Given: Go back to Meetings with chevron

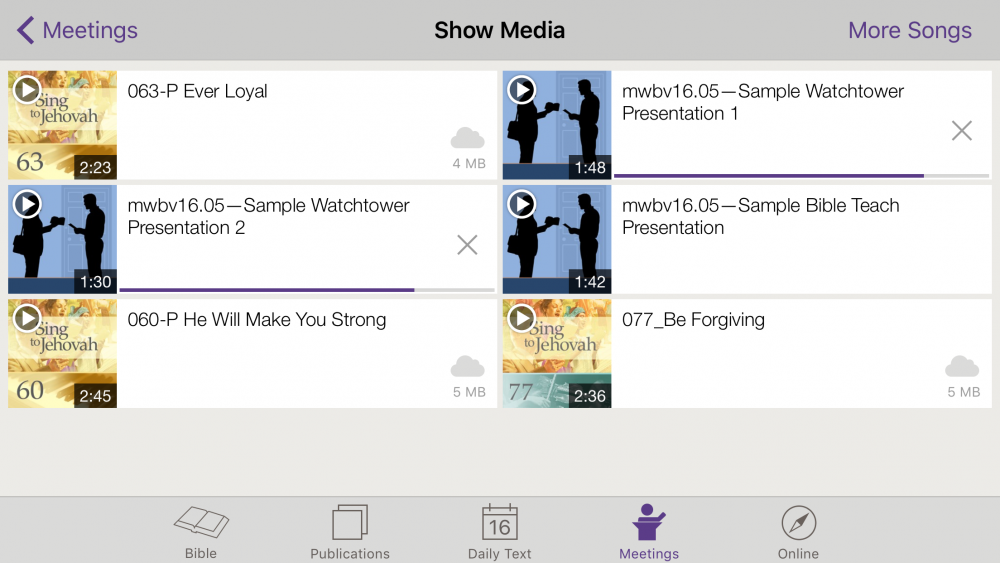Looking at the screenshot, I should [78, 31].
